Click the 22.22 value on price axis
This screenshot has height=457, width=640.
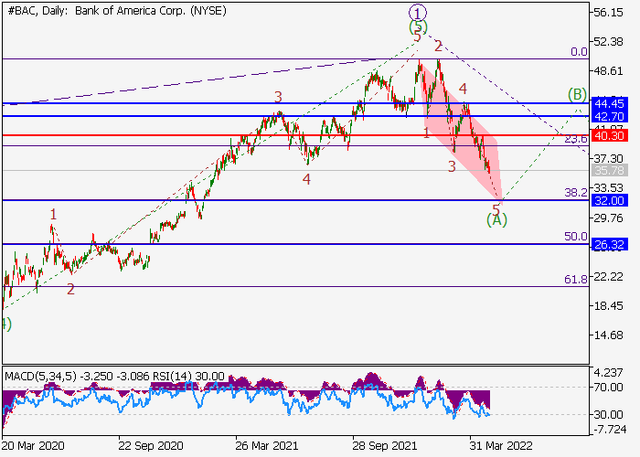point(609,277)
